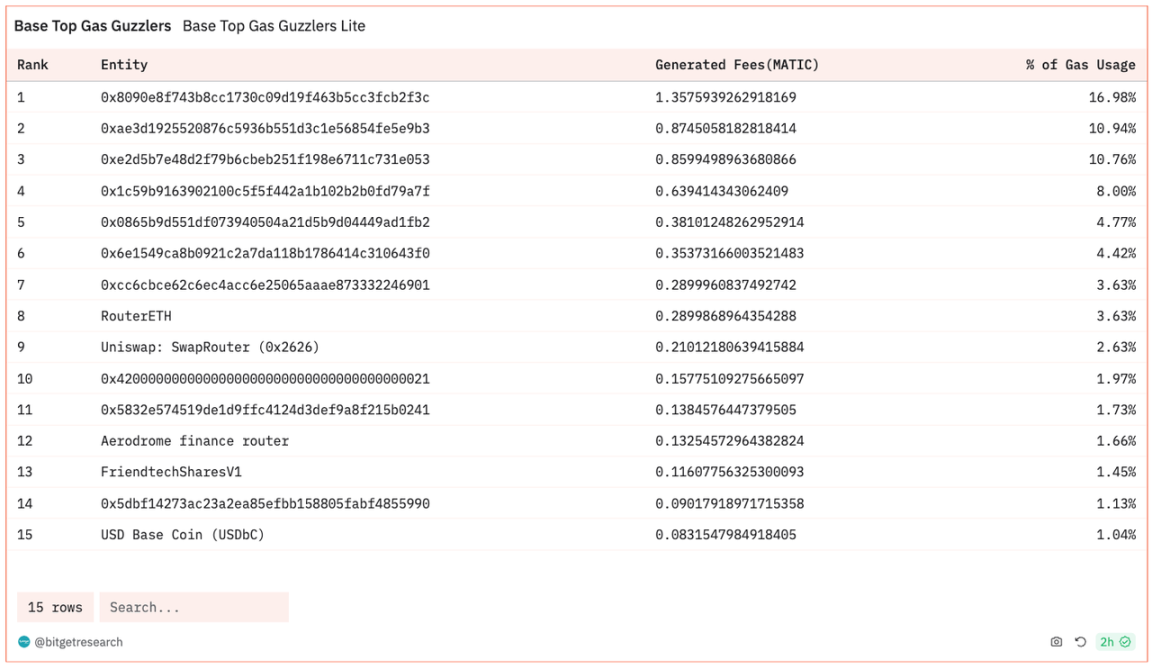The width and height of the screenshot is (1152, 669).
Task: Sort by the Entity column header
Action: tap(124, 65)
